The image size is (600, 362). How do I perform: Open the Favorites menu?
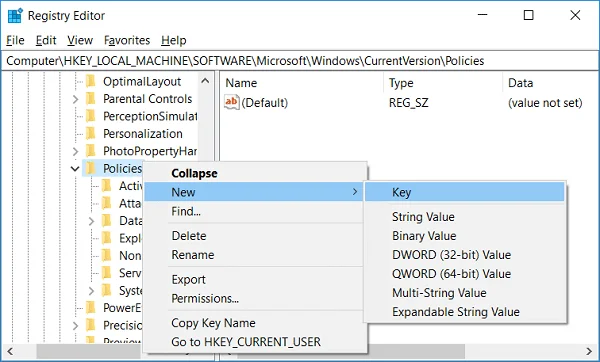(x=127, y=40)
